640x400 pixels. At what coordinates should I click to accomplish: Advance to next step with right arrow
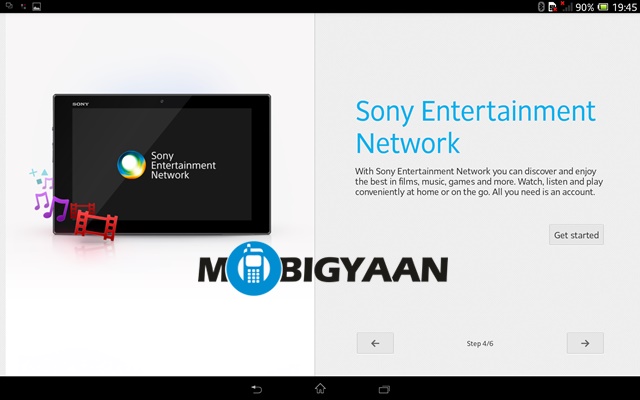[x=585, y=343]
